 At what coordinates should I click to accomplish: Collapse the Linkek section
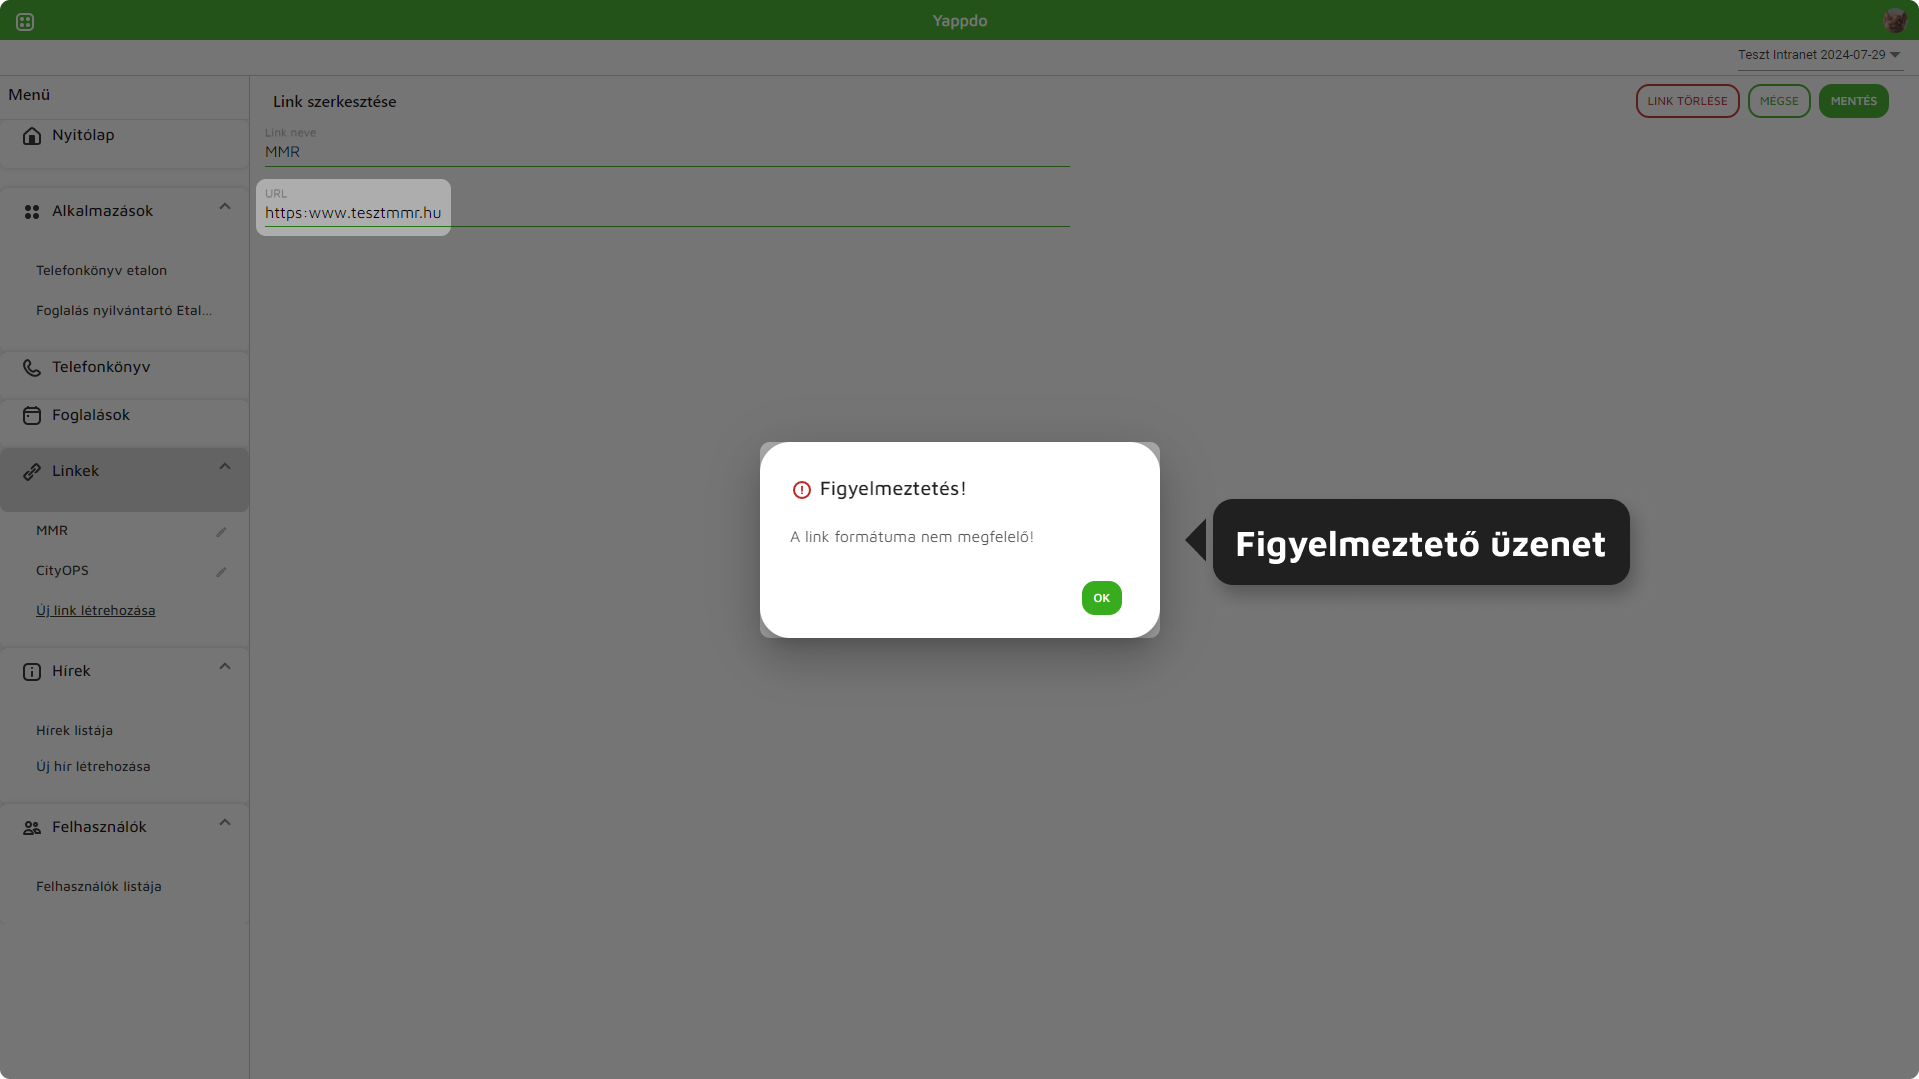[x=225, y=467]
